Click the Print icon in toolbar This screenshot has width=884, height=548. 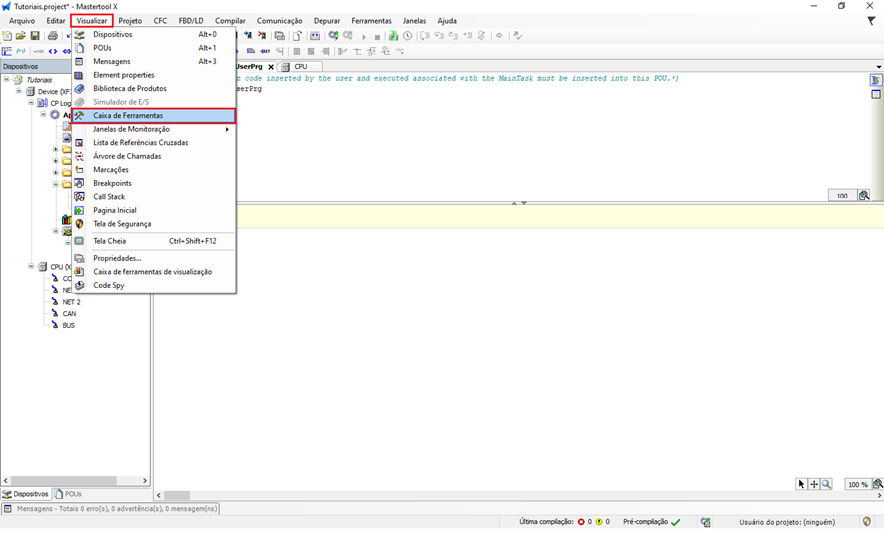click(53, 36)
